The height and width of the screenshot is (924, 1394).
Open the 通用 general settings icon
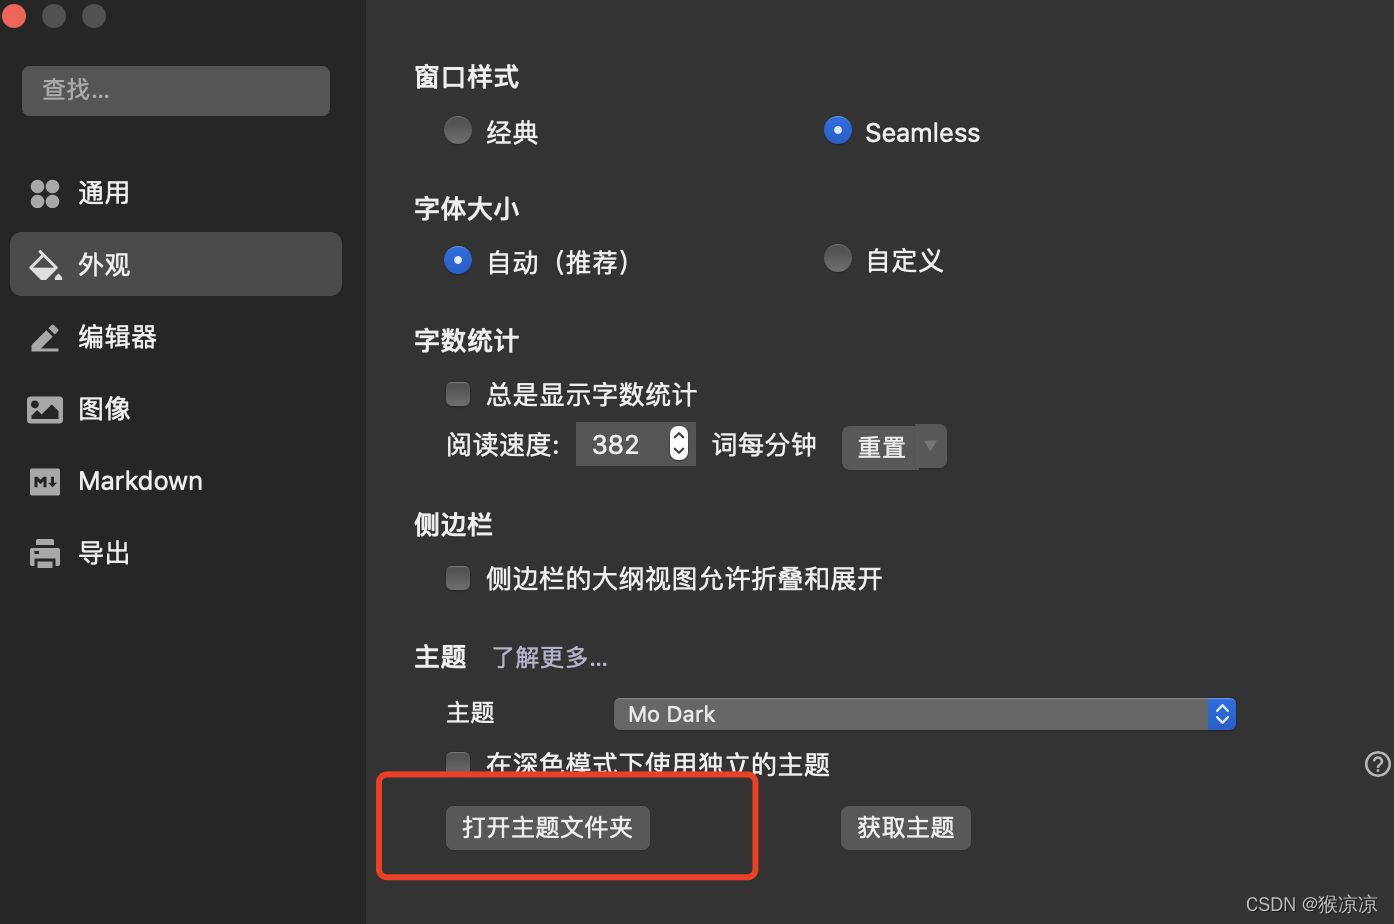click(x=45, y=193)
